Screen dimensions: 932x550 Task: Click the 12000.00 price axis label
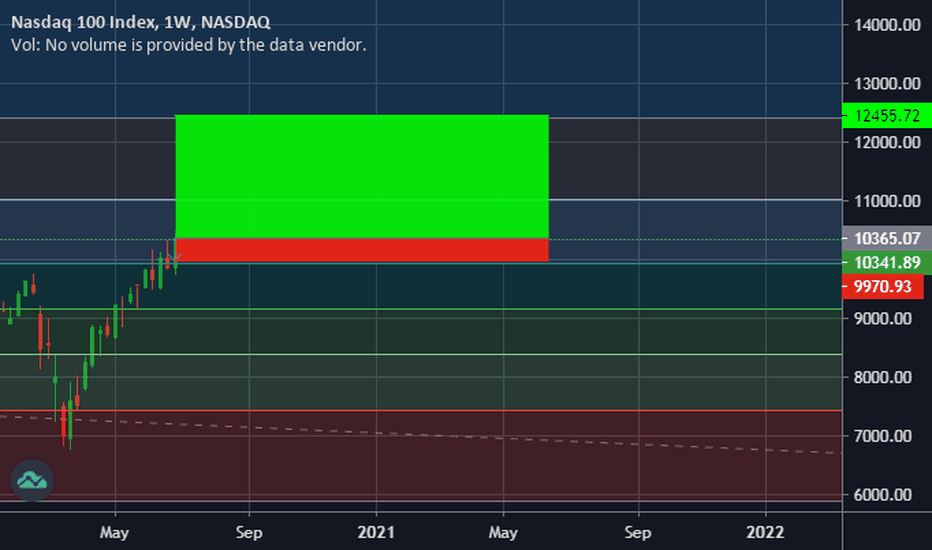pyautogui.click(x=887, y=142)
